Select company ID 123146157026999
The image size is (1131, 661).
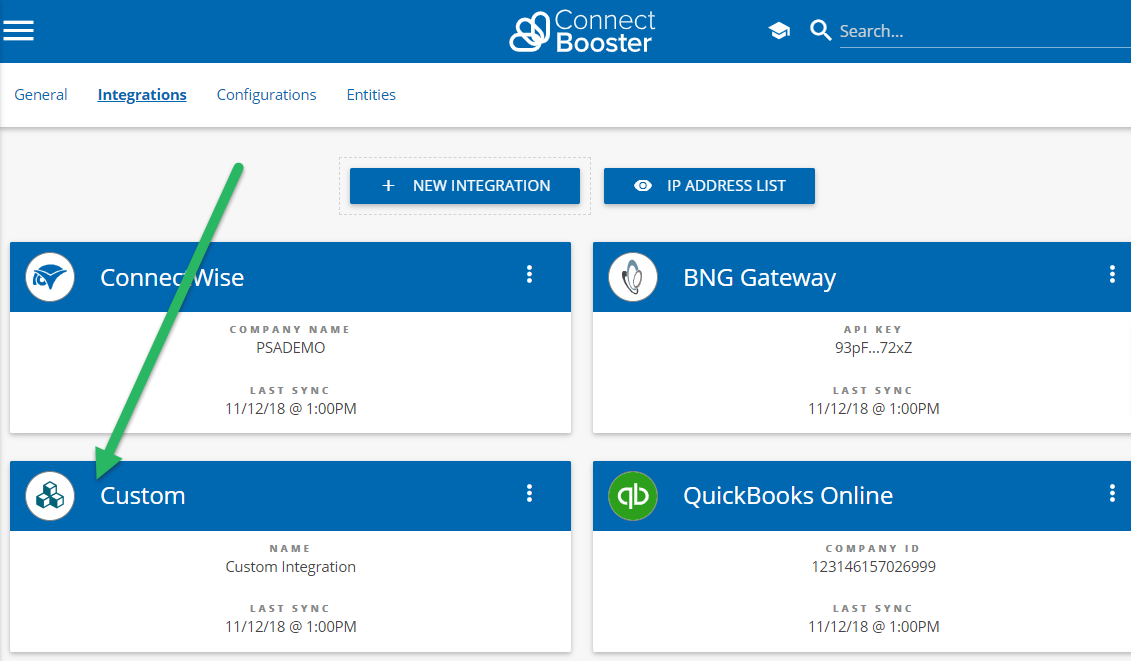[873, 566]
